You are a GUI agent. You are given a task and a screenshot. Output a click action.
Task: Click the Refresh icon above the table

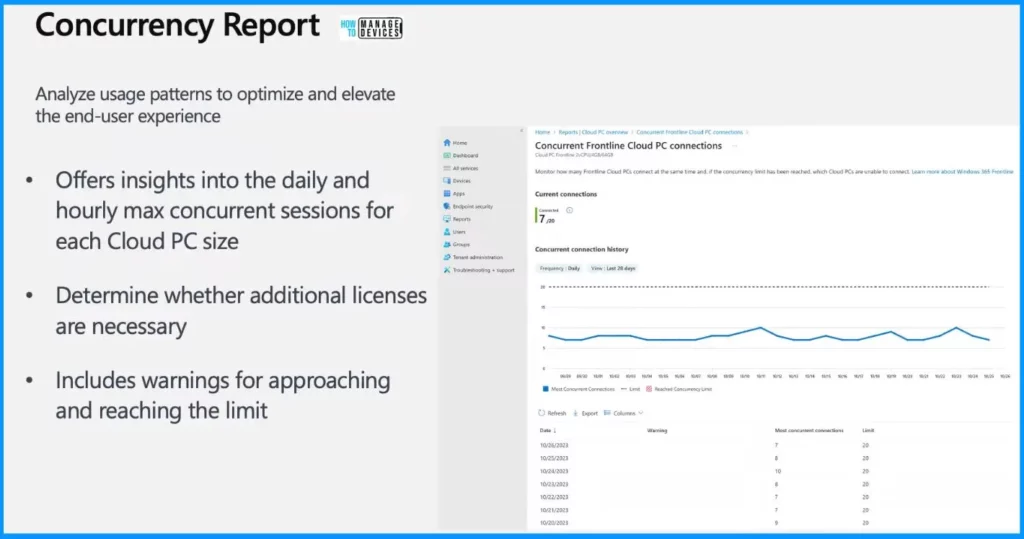(541, 413)
